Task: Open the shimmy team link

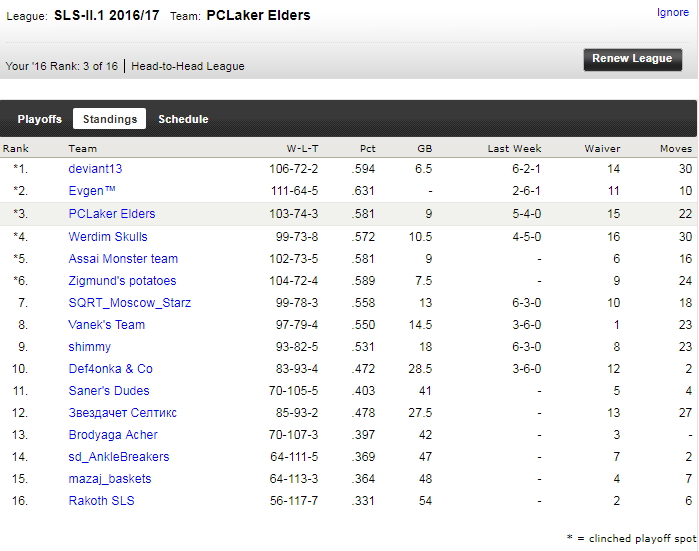Action: click(x=90, y=347)
